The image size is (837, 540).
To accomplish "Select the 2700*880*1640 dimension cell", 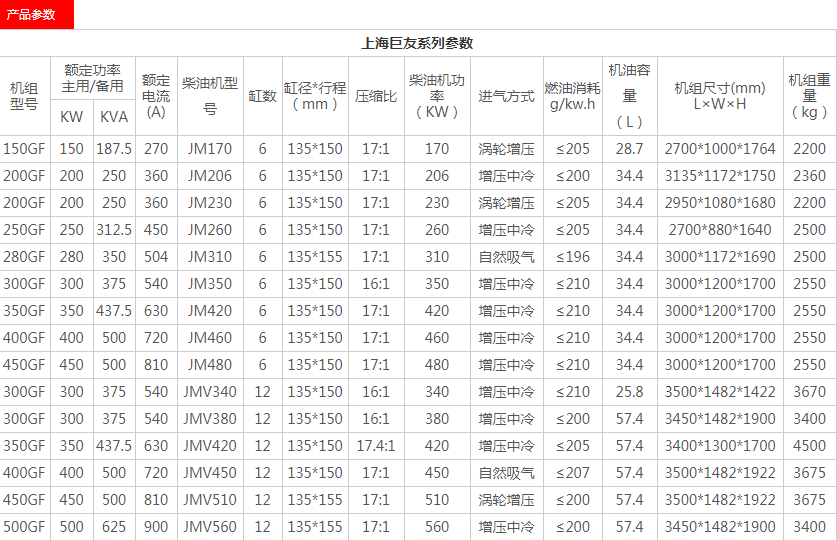I will 720,230.
